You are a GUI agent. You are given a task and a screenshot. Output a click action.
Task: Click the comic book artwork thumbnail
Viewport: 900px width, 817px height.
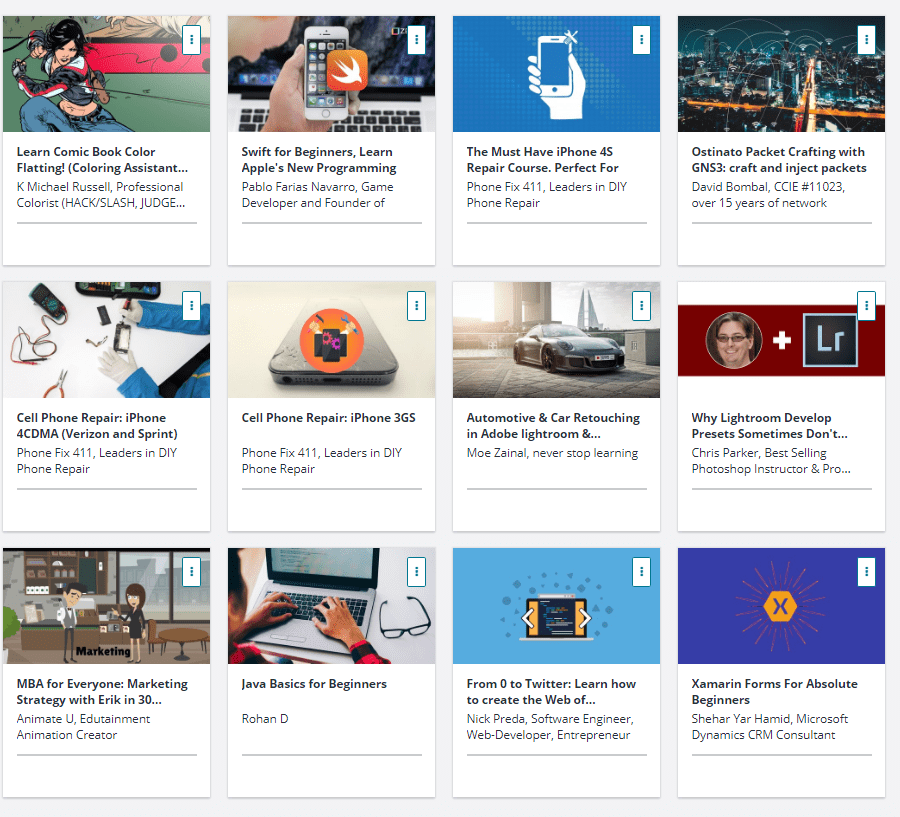(x=106, y=73)
